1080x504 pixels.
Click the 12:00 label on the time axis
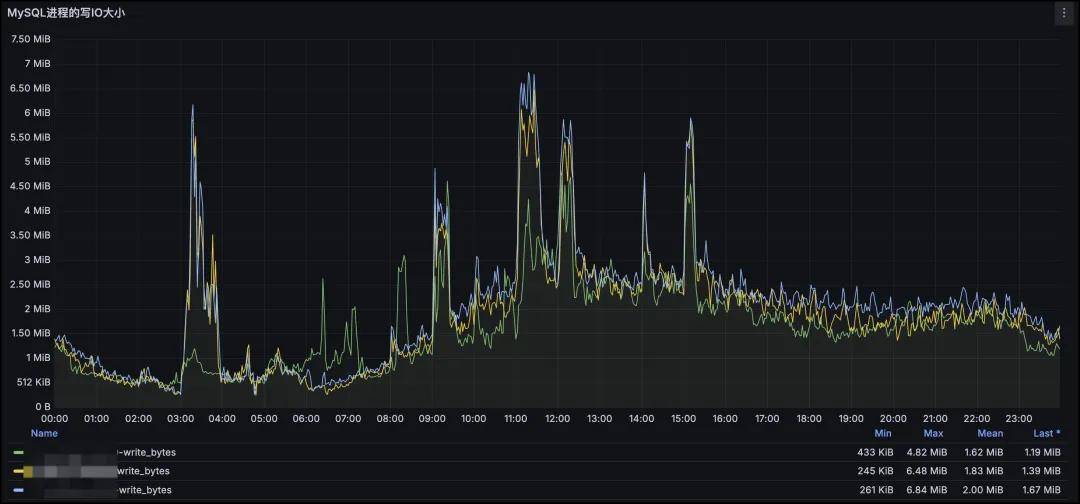(558, 418)
